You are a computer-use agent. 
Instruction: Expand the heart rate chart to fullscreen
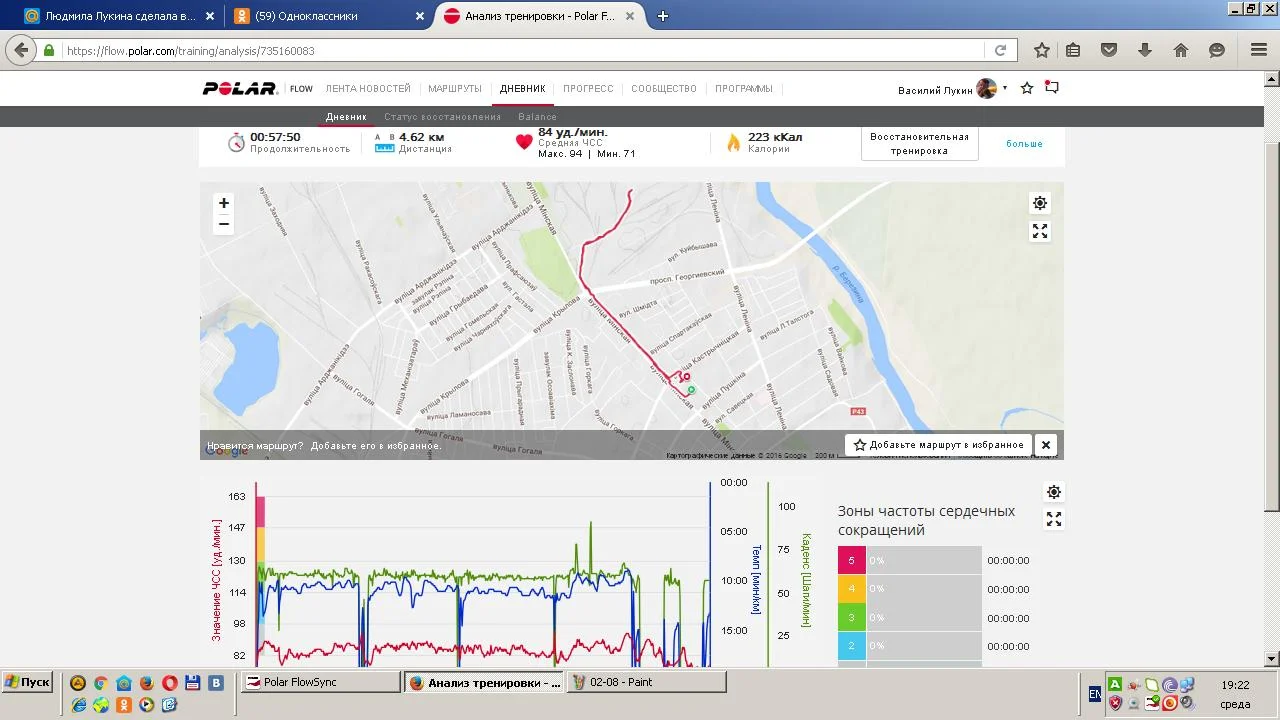coord(1053,519)
